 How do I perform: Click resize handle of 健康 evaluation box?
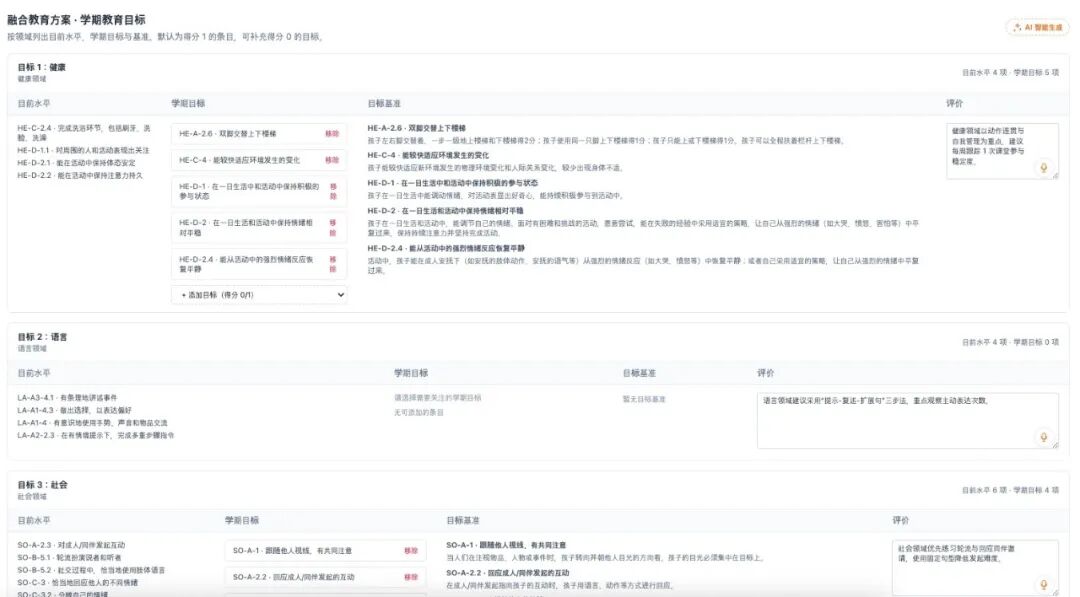coord(1055,176)
